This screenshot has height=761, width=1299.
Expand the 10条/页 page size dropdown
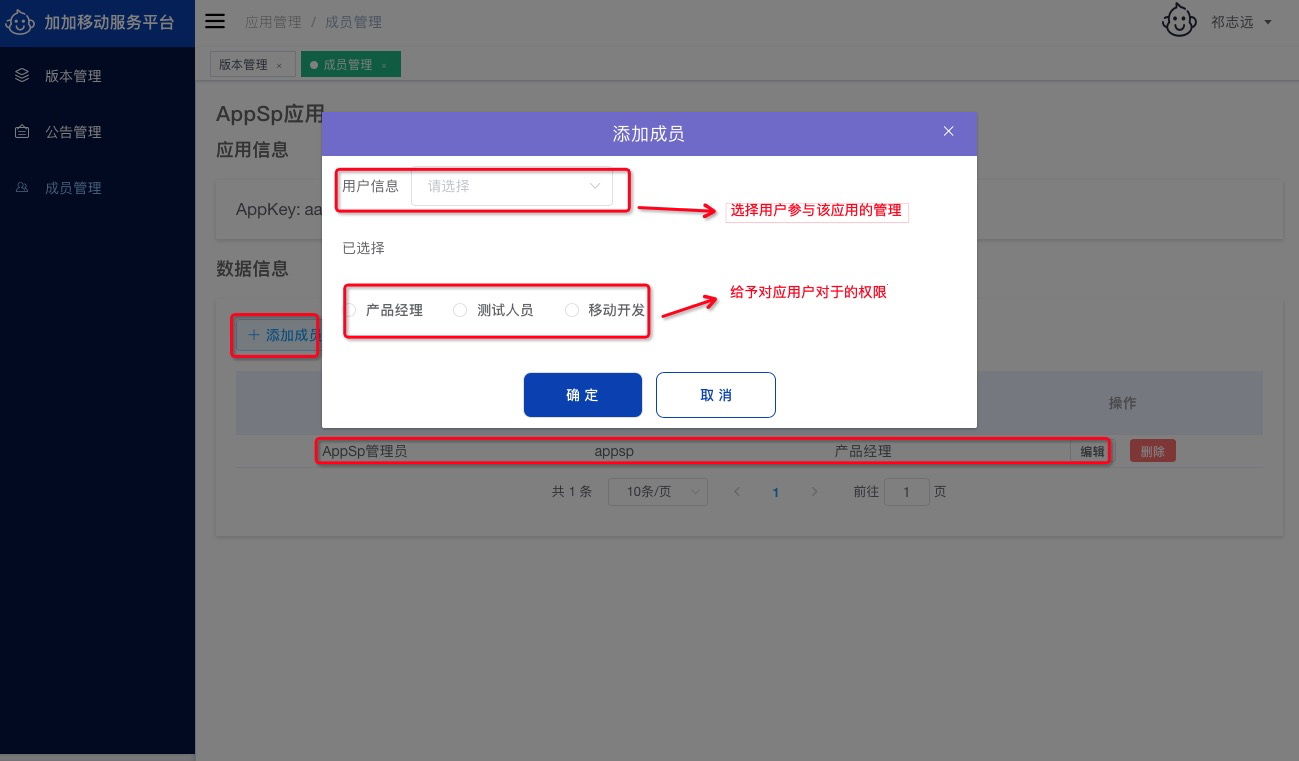coord(657,492)
